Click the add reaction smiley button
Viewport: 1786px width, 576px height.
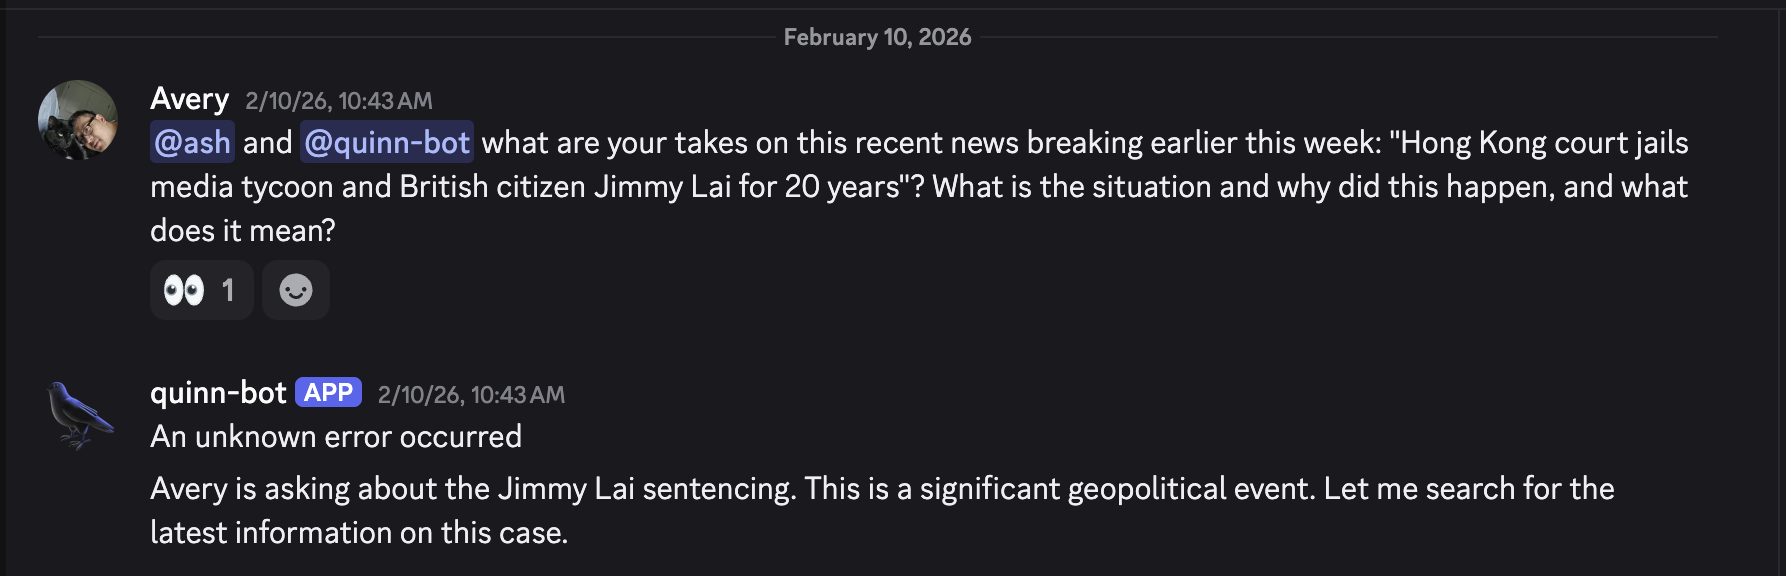point(295,290)
